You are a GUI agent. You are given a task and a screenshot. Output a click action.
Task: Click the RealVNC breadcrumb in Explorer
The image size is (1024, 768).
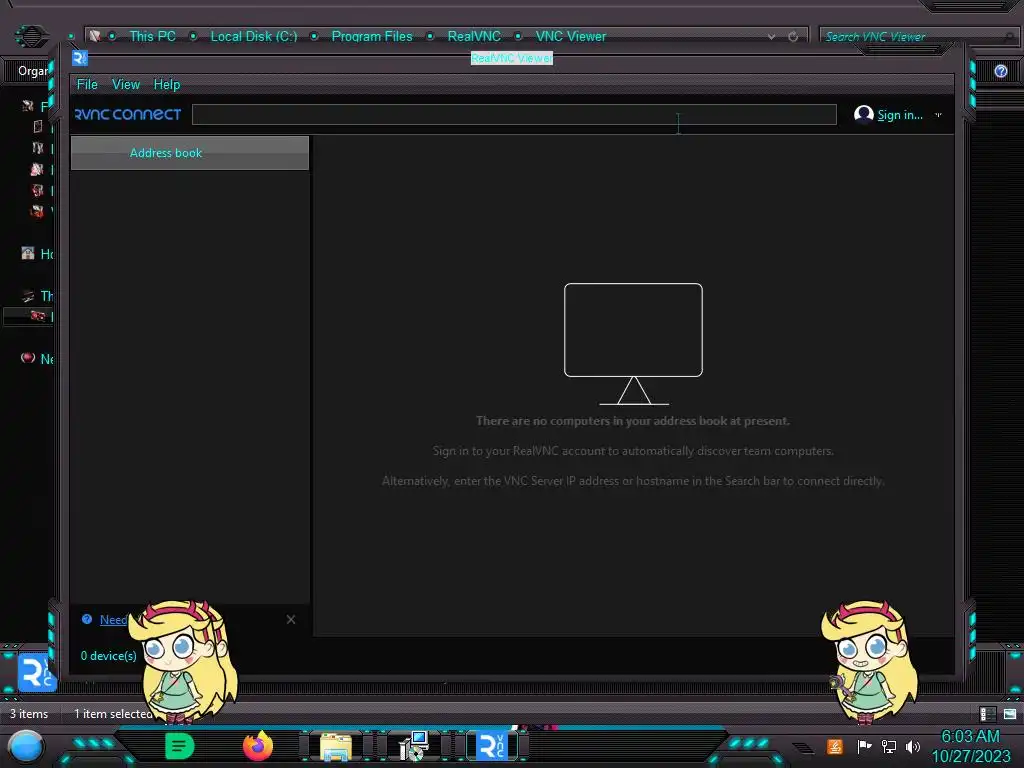coord(474,37)
